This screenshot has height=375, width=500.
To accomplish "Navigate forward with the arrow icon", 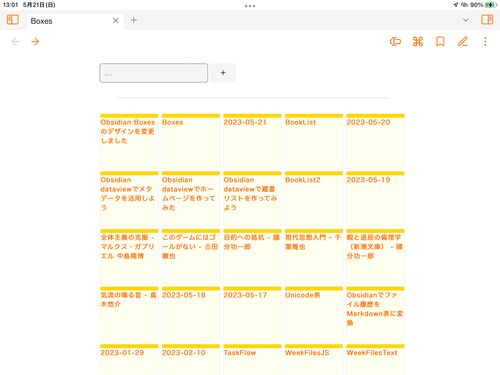I will (35, 42).
